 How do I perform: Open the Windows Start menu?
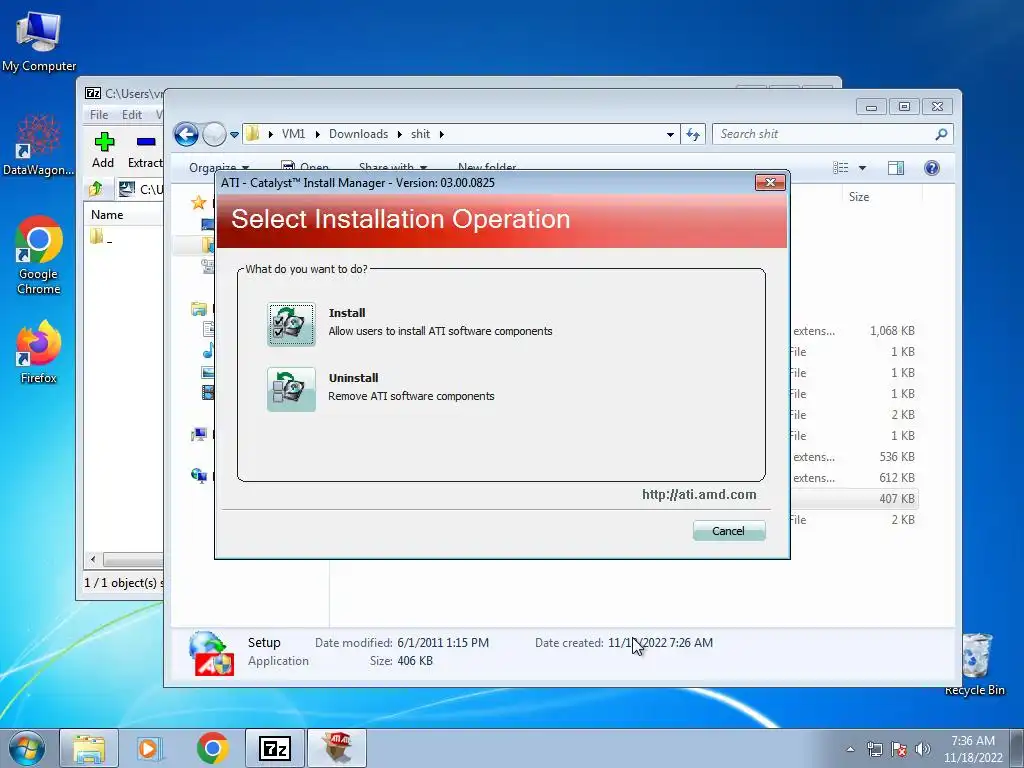(x=27, y=748)
